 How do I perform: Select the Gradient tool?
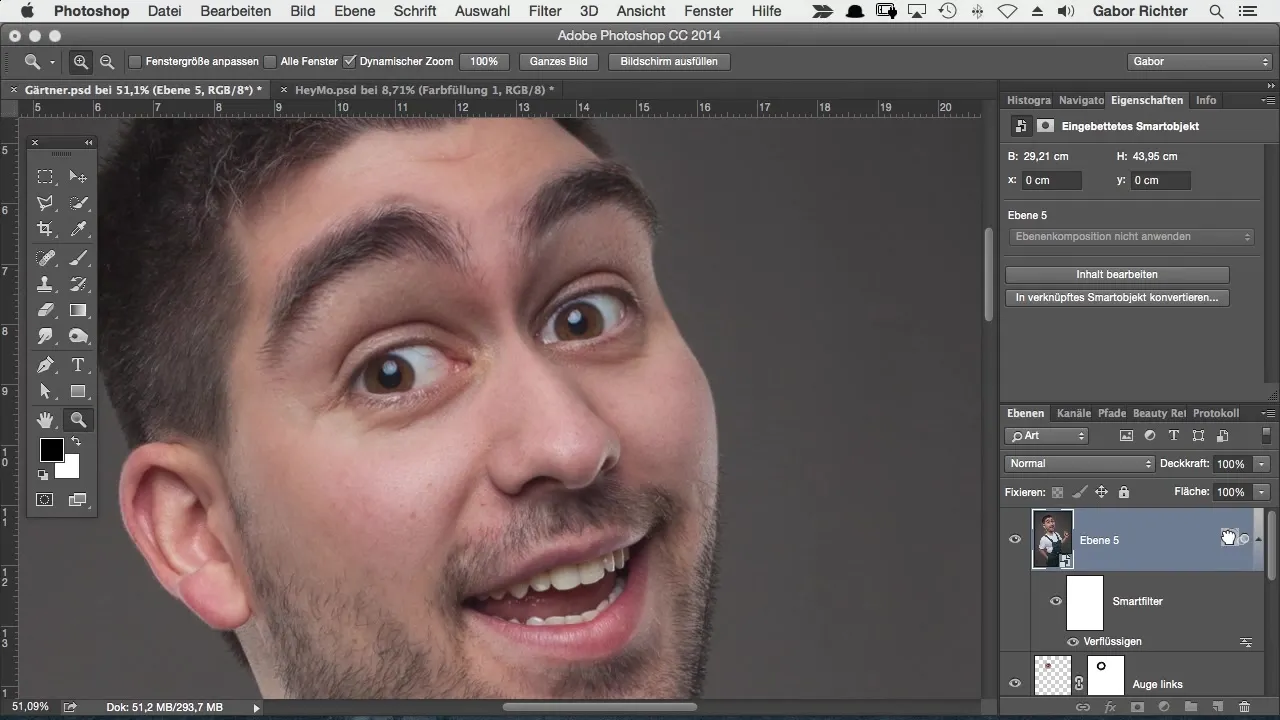click(x=78, y=310)
